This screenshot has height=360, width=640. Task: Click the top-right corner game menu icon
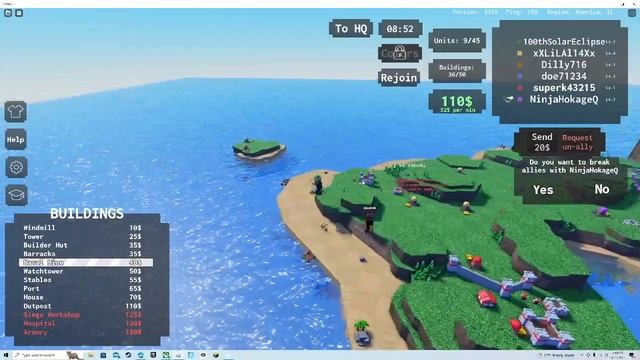point(632,13)
